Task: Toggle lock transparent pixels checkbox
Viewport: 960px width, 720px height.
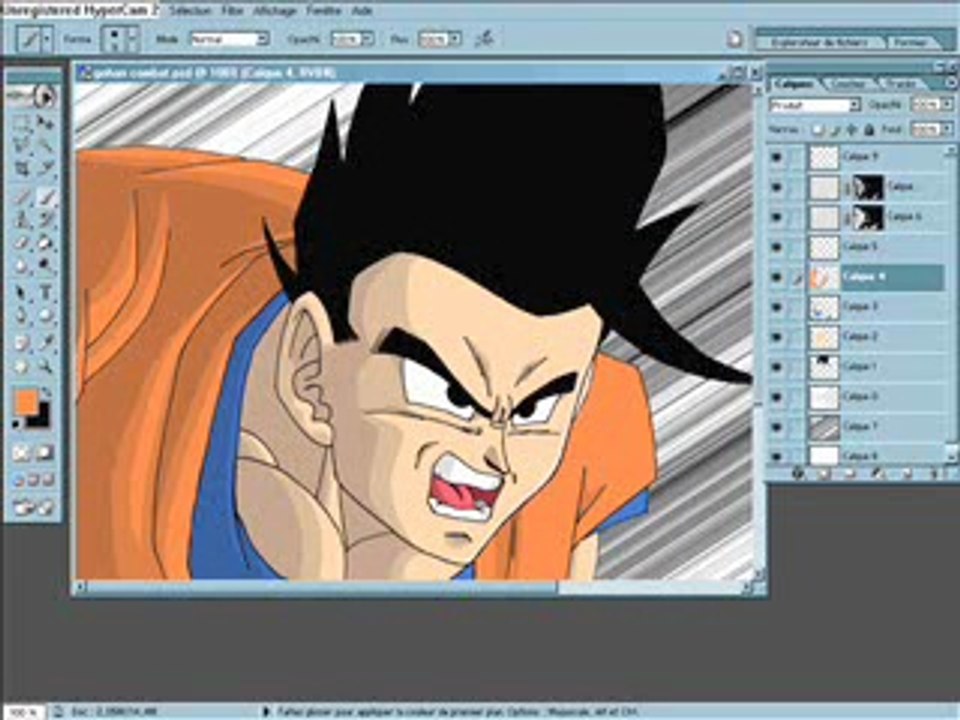Action: pos(817,130)
